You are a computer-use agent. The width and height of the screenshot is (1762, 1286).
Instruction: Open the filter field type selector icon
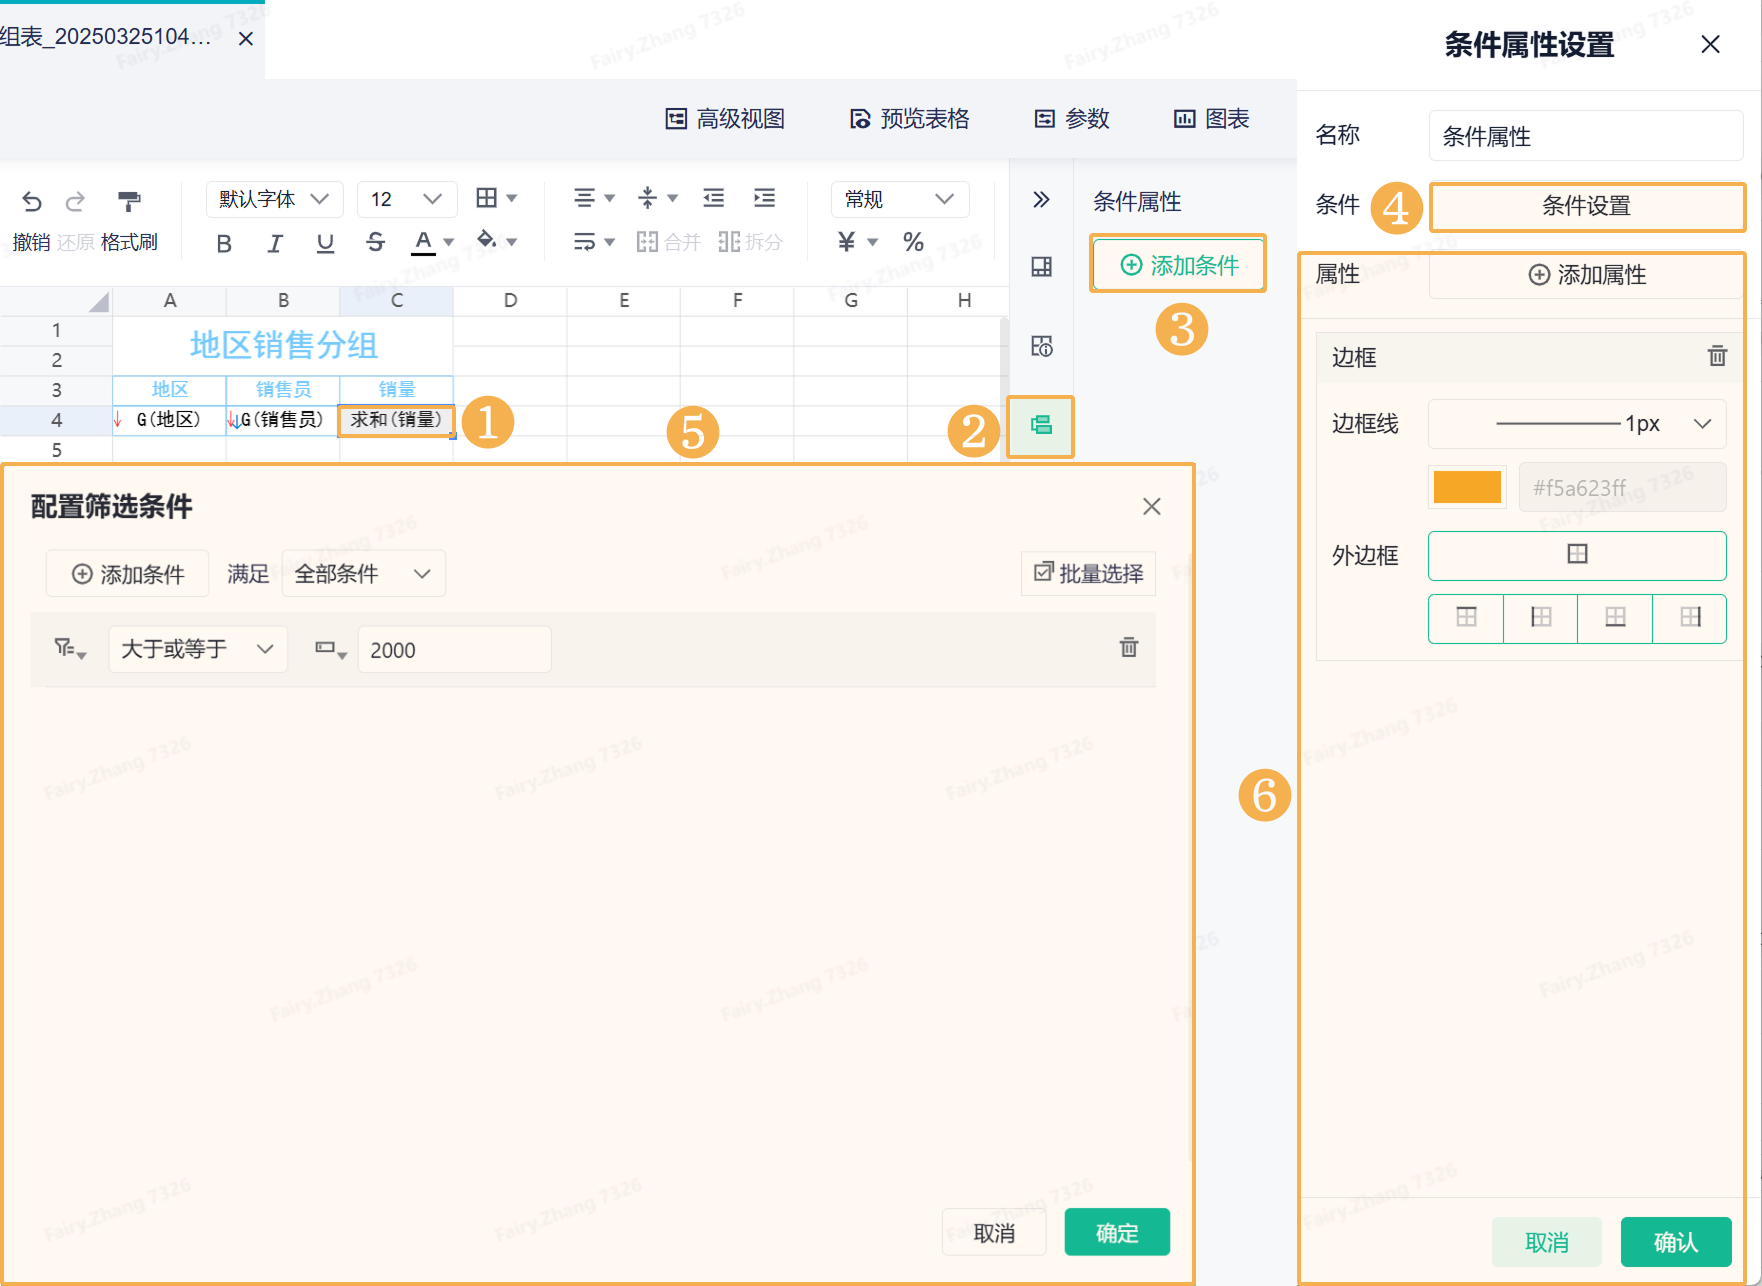[70, 649]
